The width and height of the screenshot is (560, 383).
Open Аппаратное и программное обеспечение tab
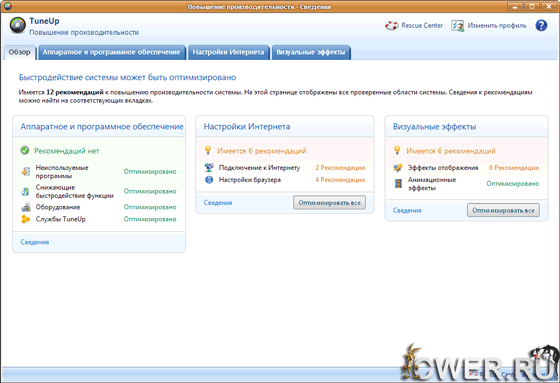111,52
